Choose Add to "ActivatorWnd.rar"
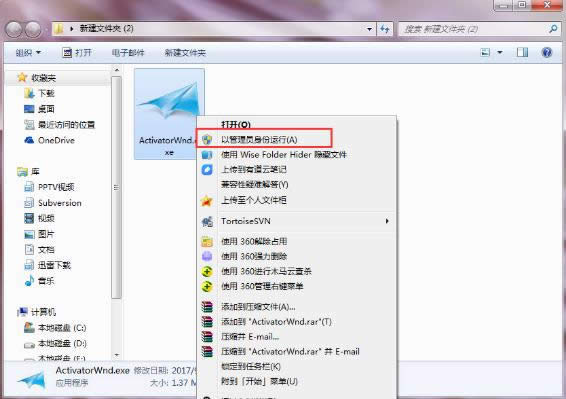This screenshot has width=566, height=399. pos(277,322)
